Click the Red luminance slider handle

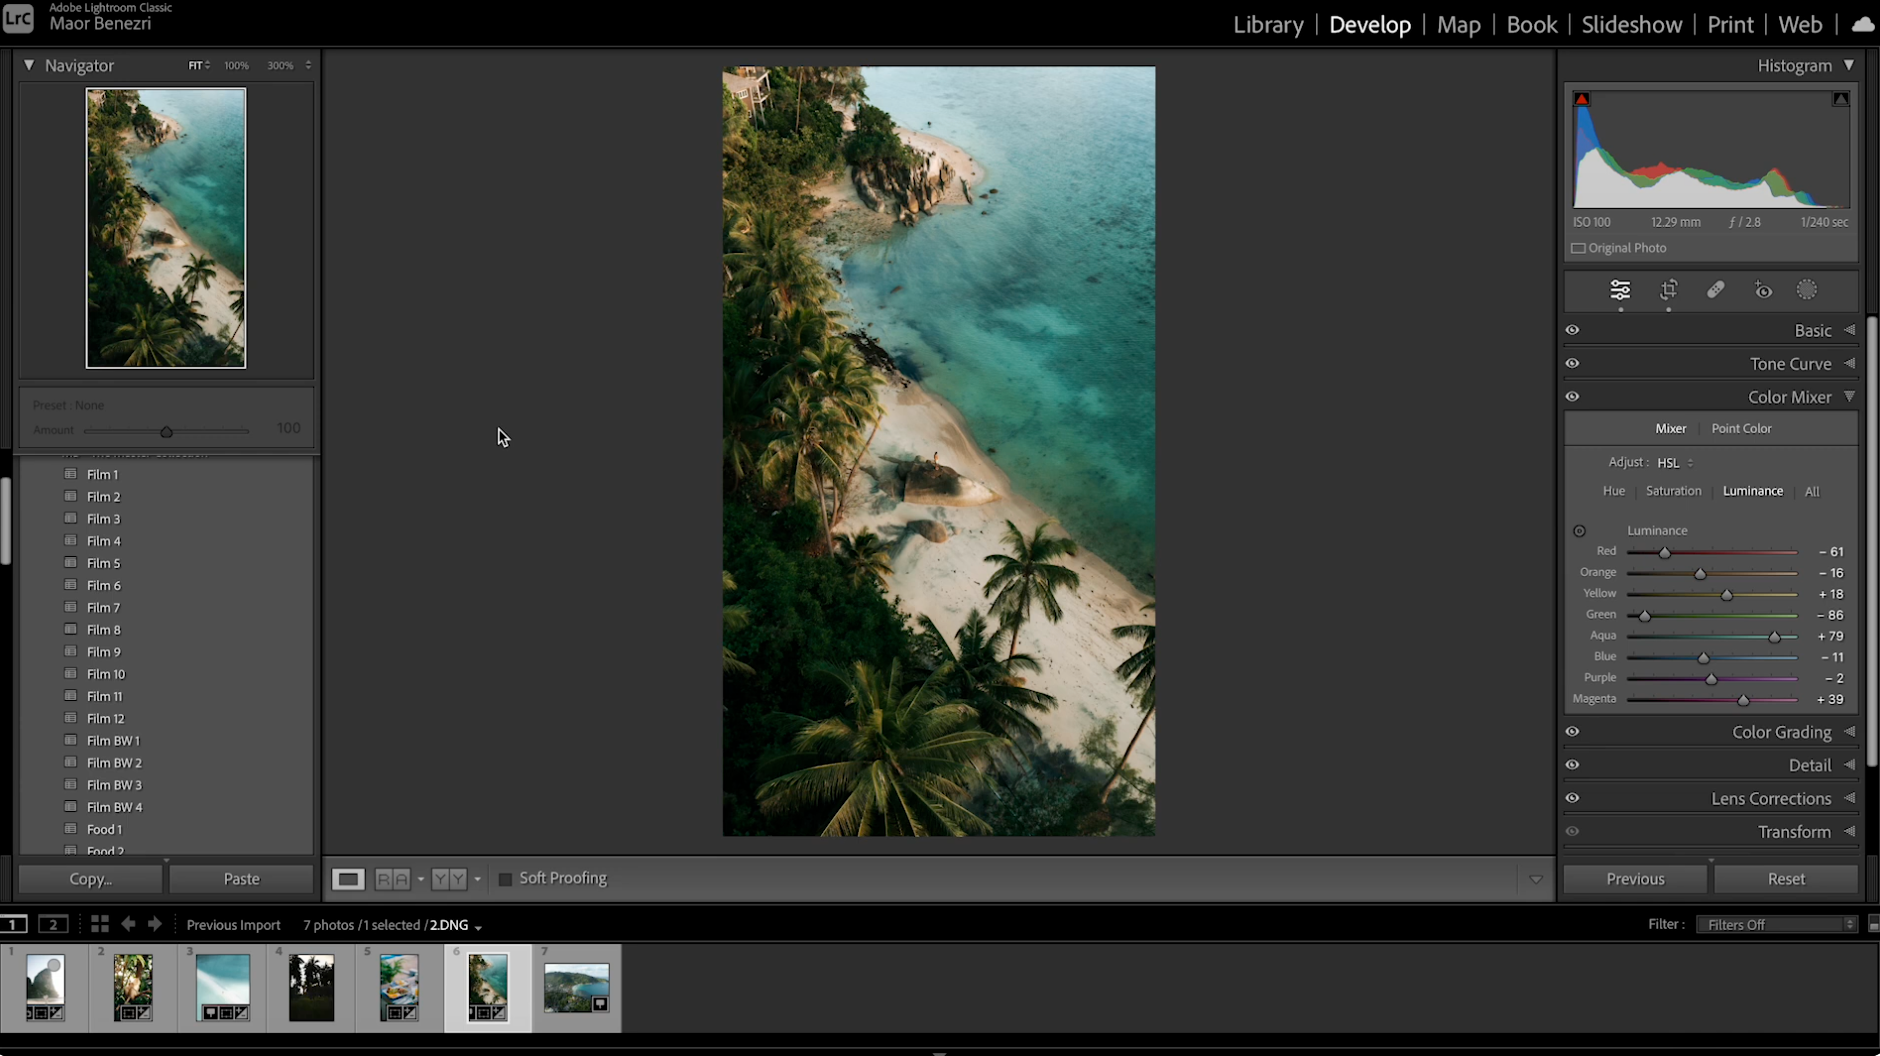coord(1664,552)
